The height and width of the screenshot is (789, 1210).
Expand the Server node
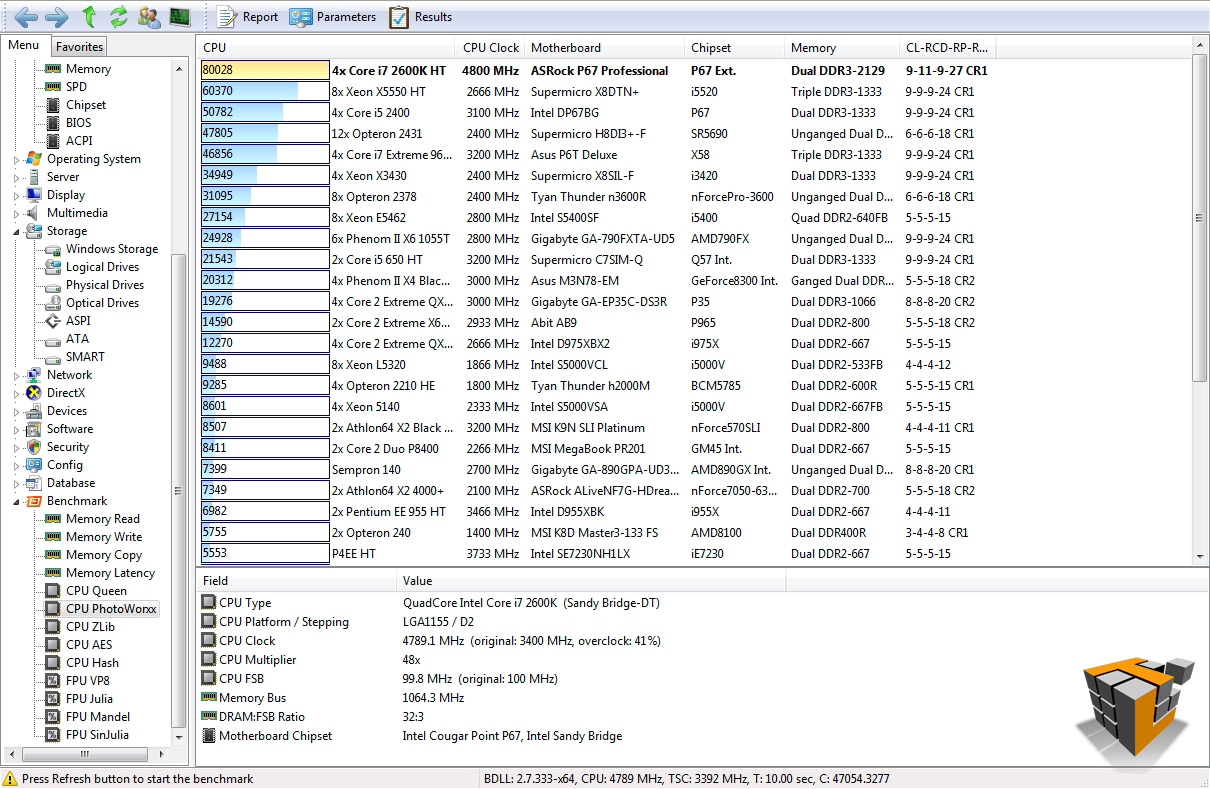pyautogui.click(x=16, y=177)
